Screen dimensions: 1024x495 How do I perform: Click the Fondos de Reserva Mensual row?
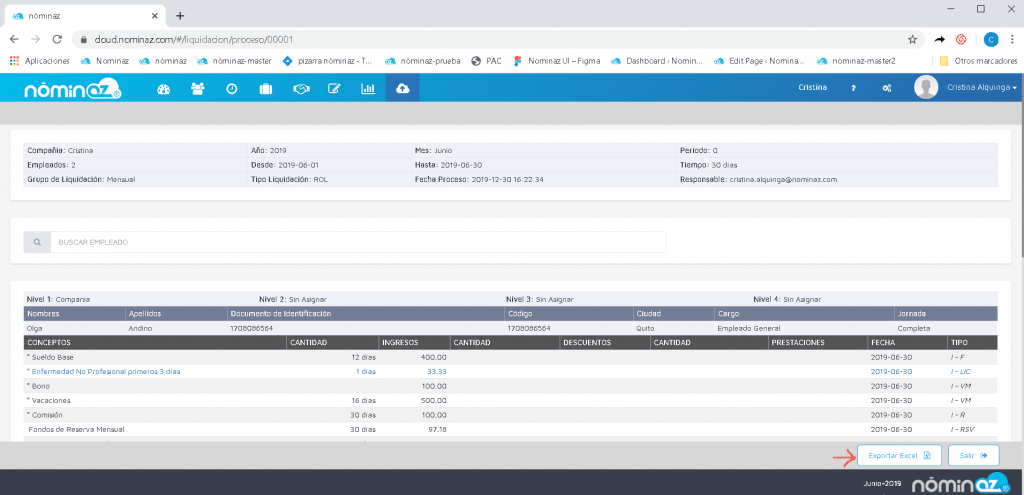click(511, 429)
